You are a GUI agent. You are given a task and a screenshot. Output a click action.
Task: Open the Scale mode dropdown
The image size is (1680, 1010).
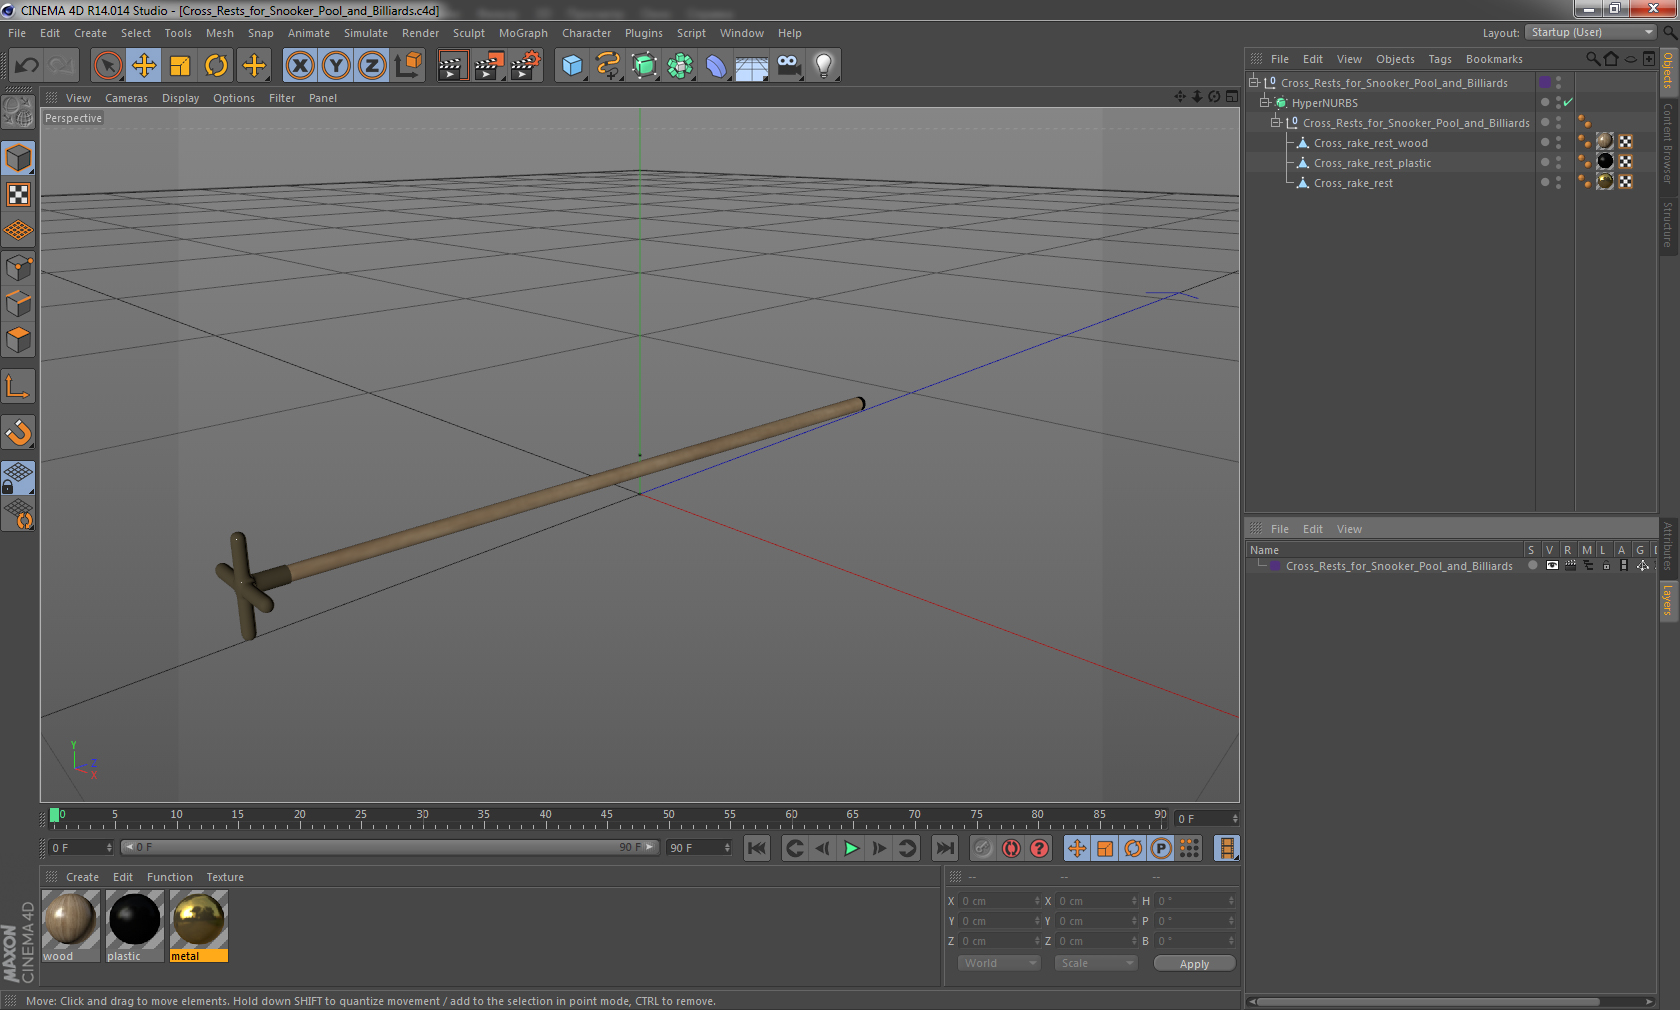1096,963
